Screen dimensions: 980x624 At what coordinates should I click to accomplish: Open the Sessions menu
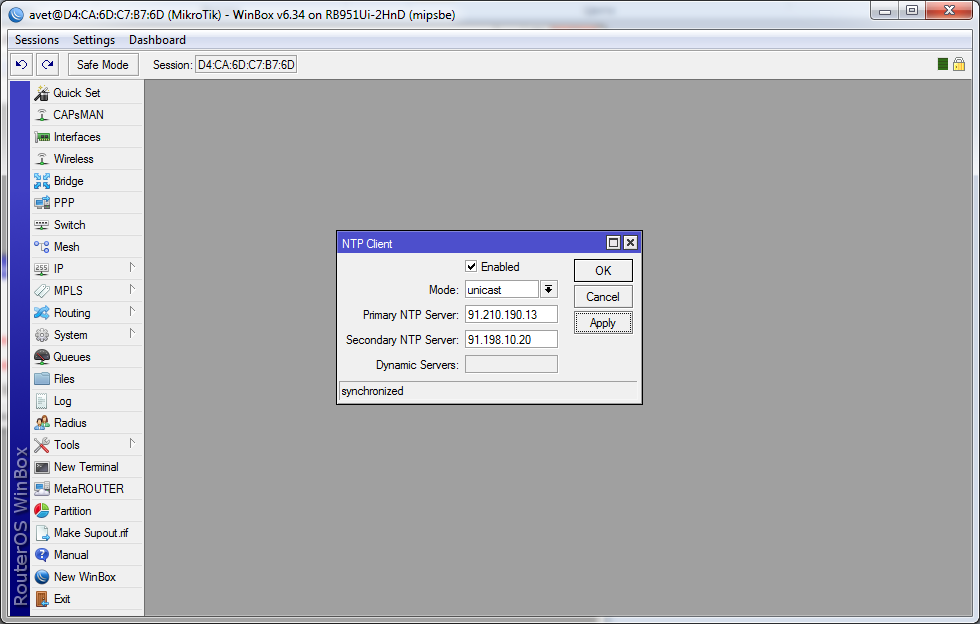pyautogui.click(x=37, y=40)
